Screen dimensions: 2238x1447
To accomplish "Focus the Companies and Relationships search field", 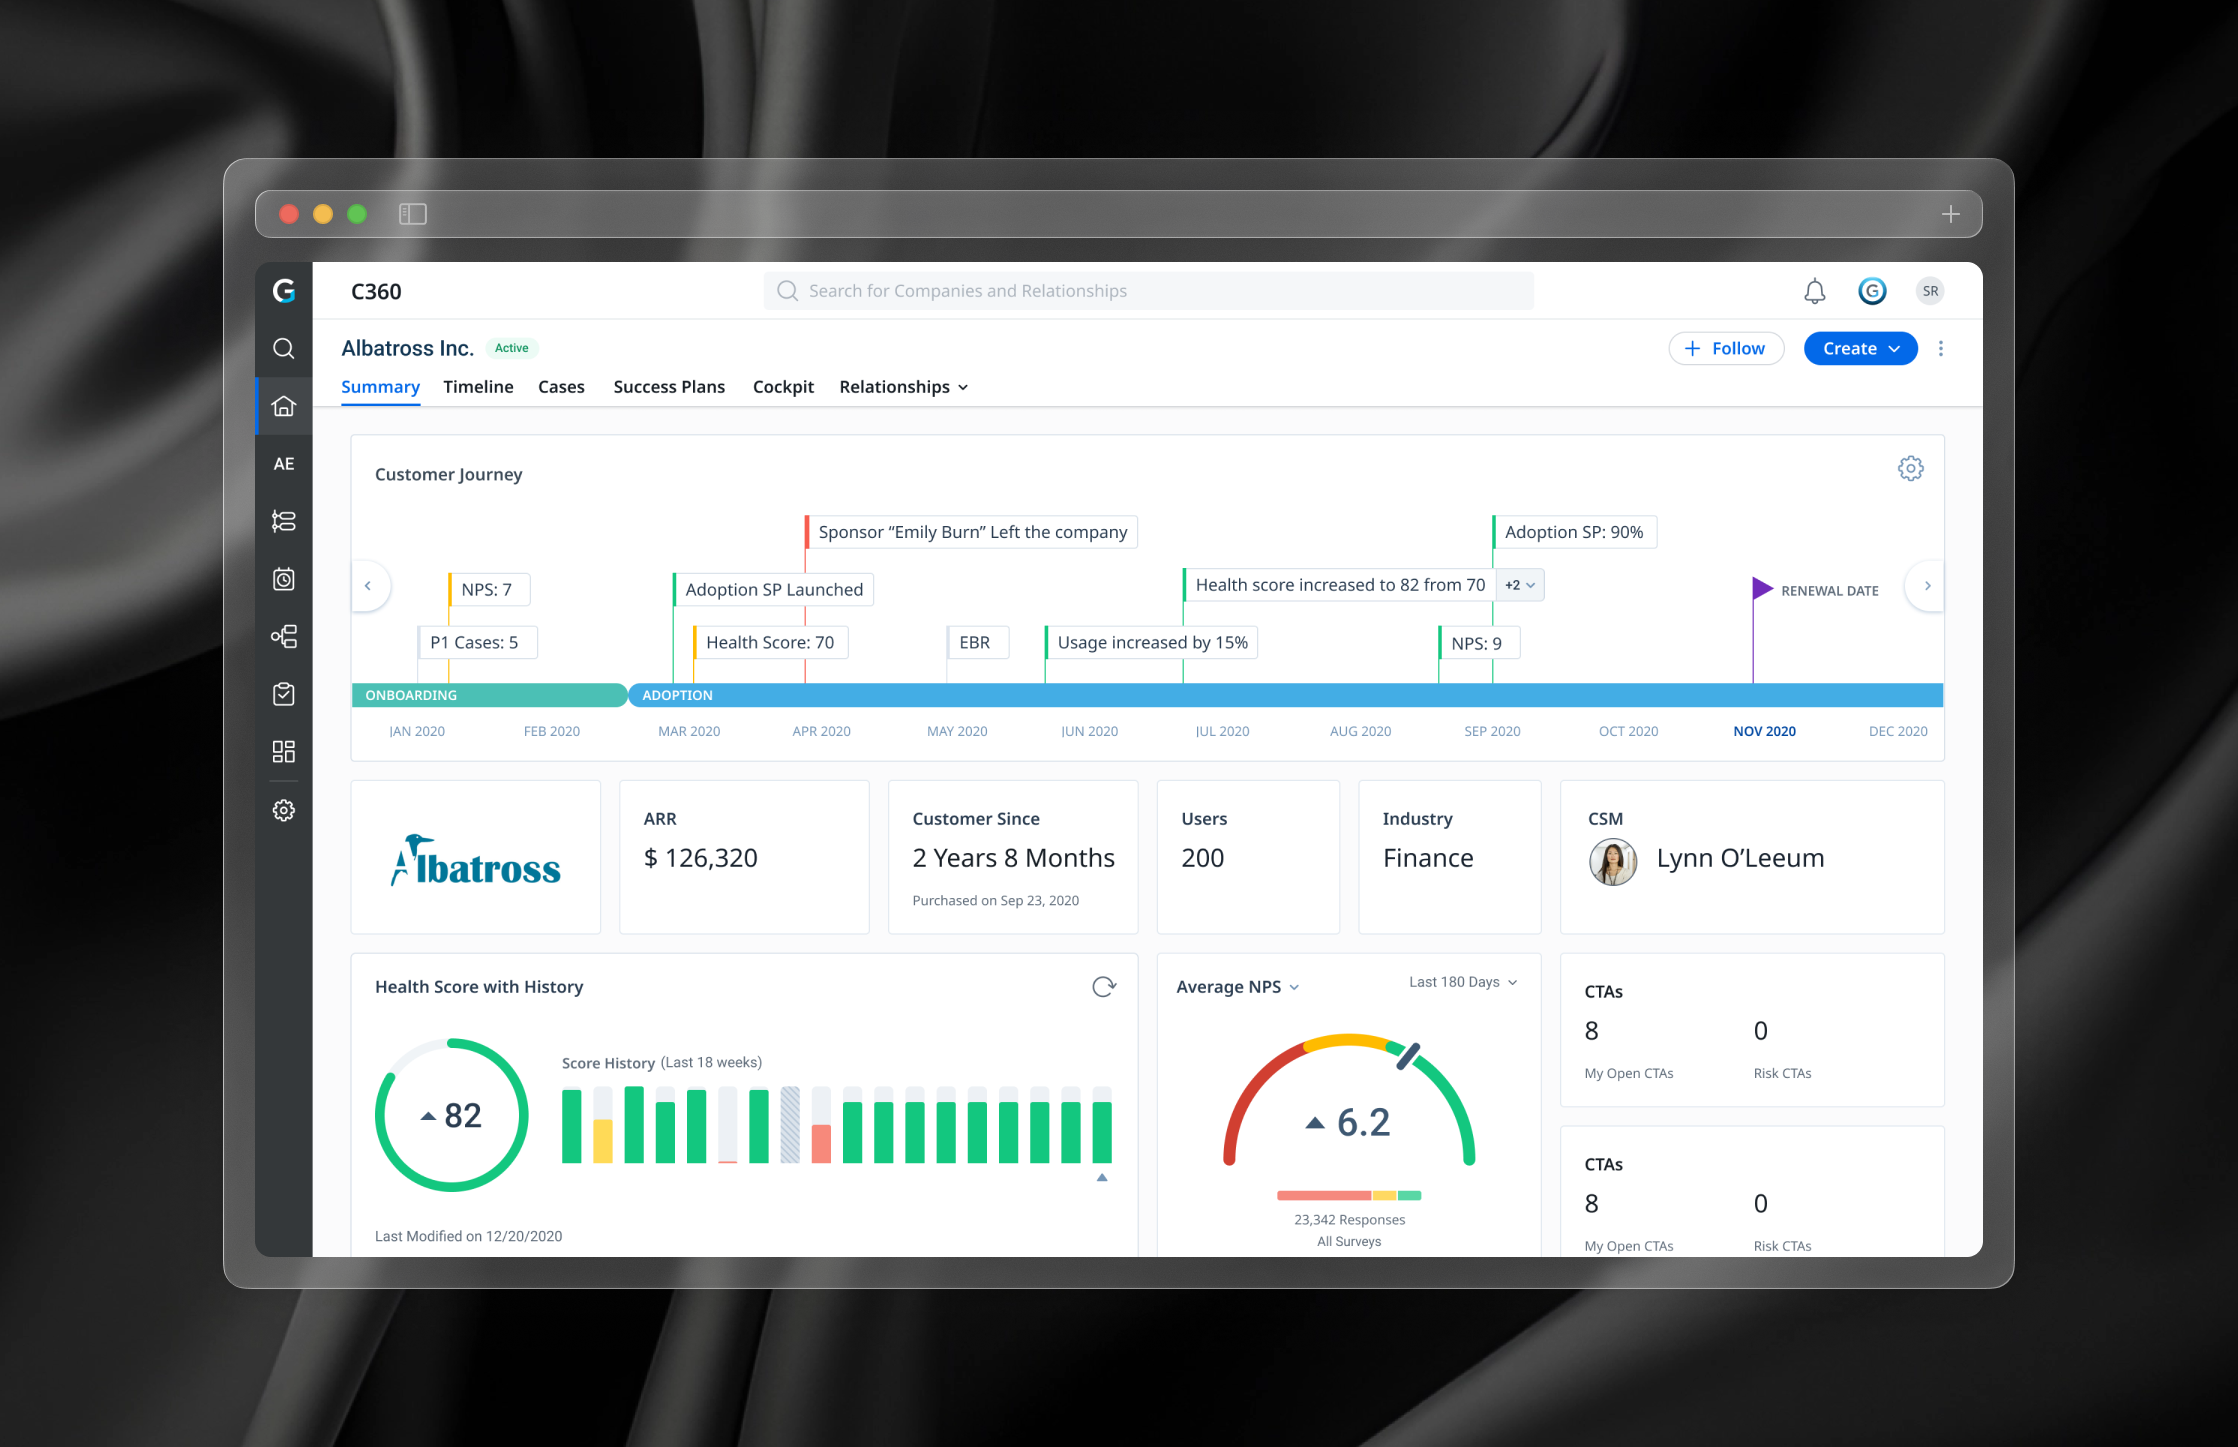I will [x=1148, y=291].
